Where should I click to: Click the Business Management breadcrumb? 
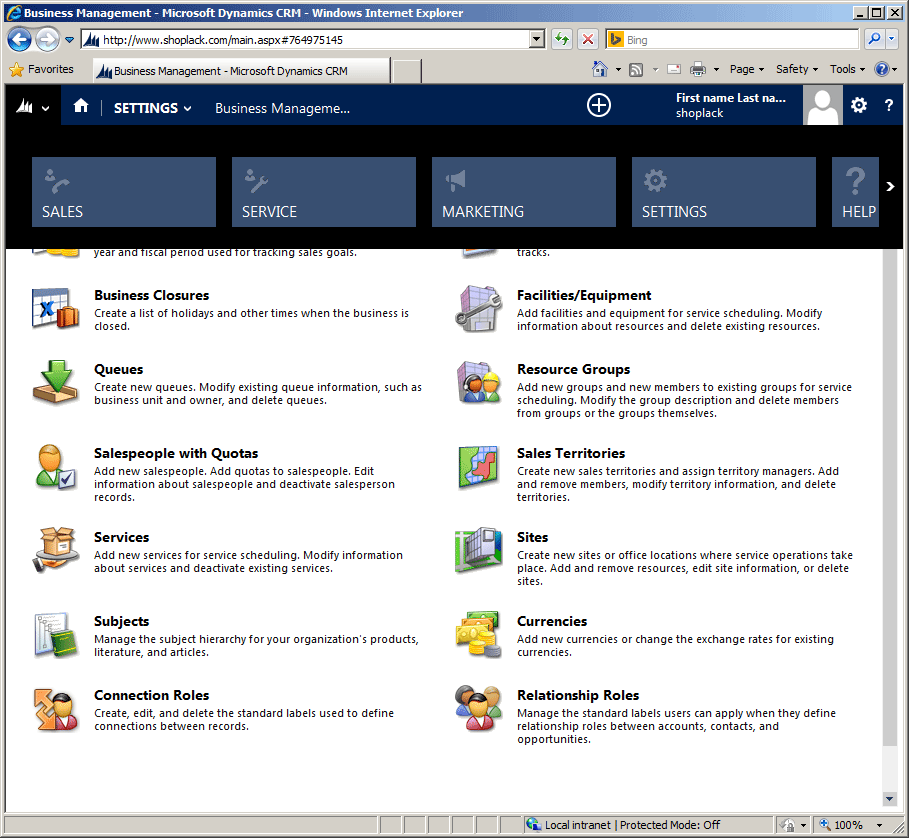point(282,108)
